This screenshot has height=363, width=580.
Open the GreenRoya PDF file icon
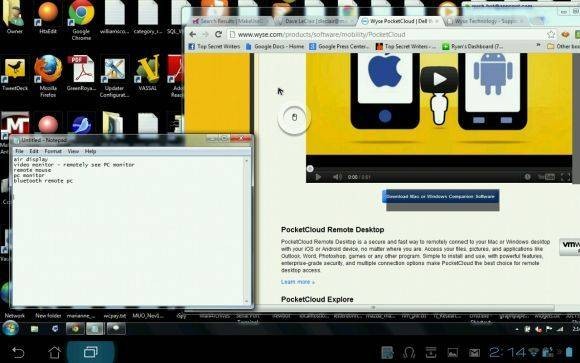pos(81,73)
